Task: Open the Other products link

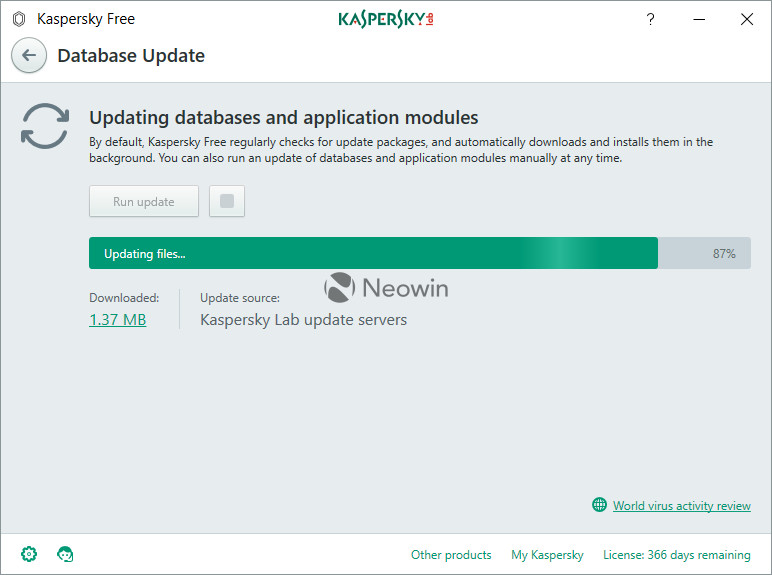Action: click(x=451, y=555)
